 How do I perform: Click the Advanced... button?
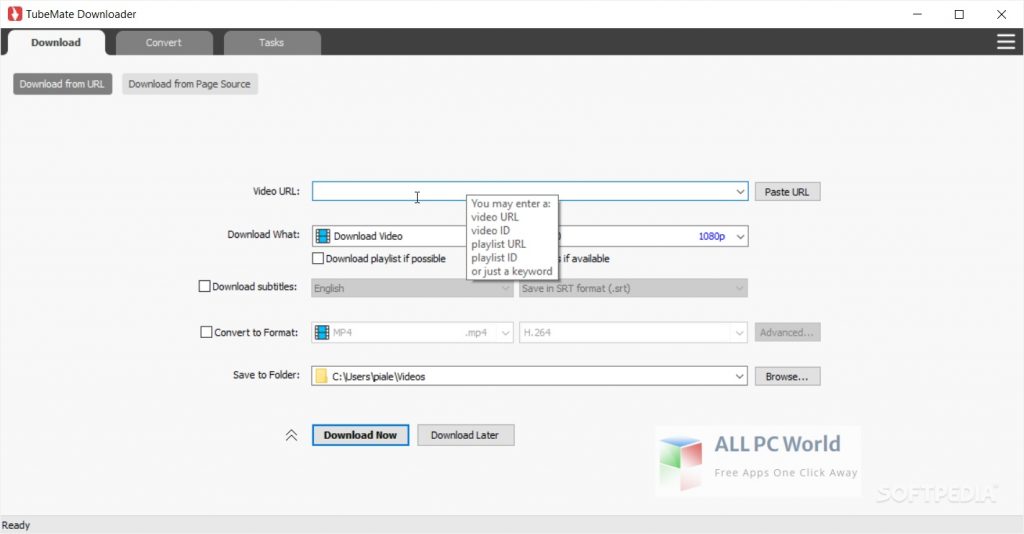[x=787, y=332]
